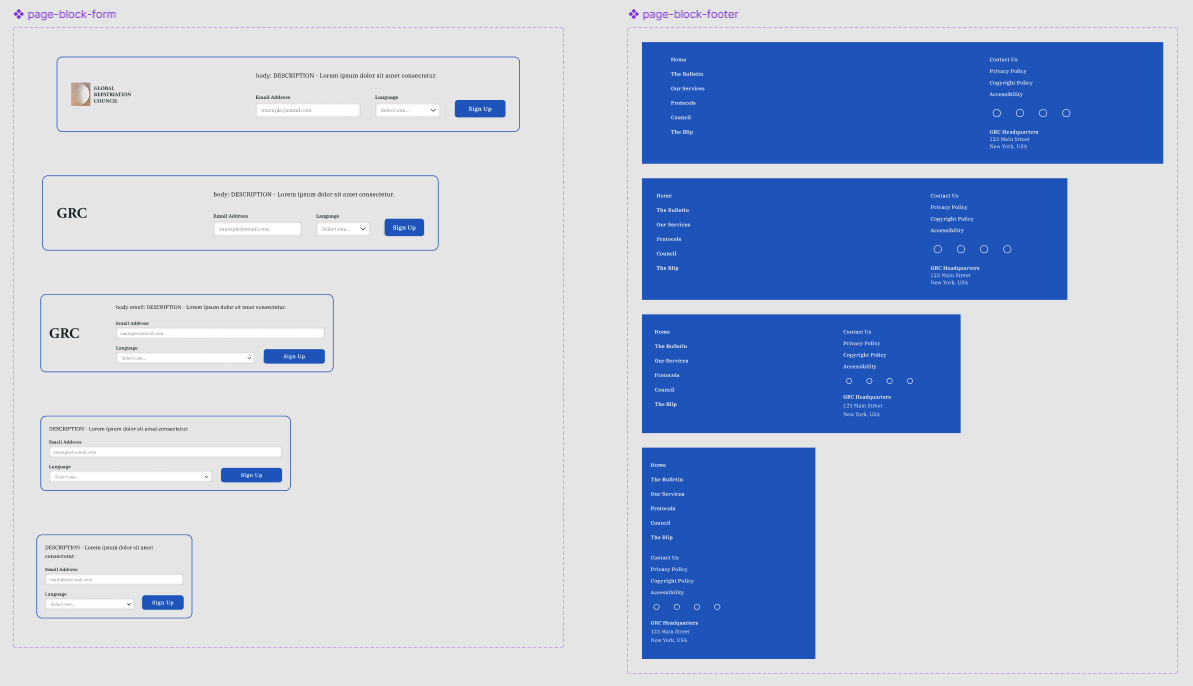1193x686 pixels.
Task: Click the second social circle icon in second-widest footer
Action: pyautogui.click(x=961, y=249)
